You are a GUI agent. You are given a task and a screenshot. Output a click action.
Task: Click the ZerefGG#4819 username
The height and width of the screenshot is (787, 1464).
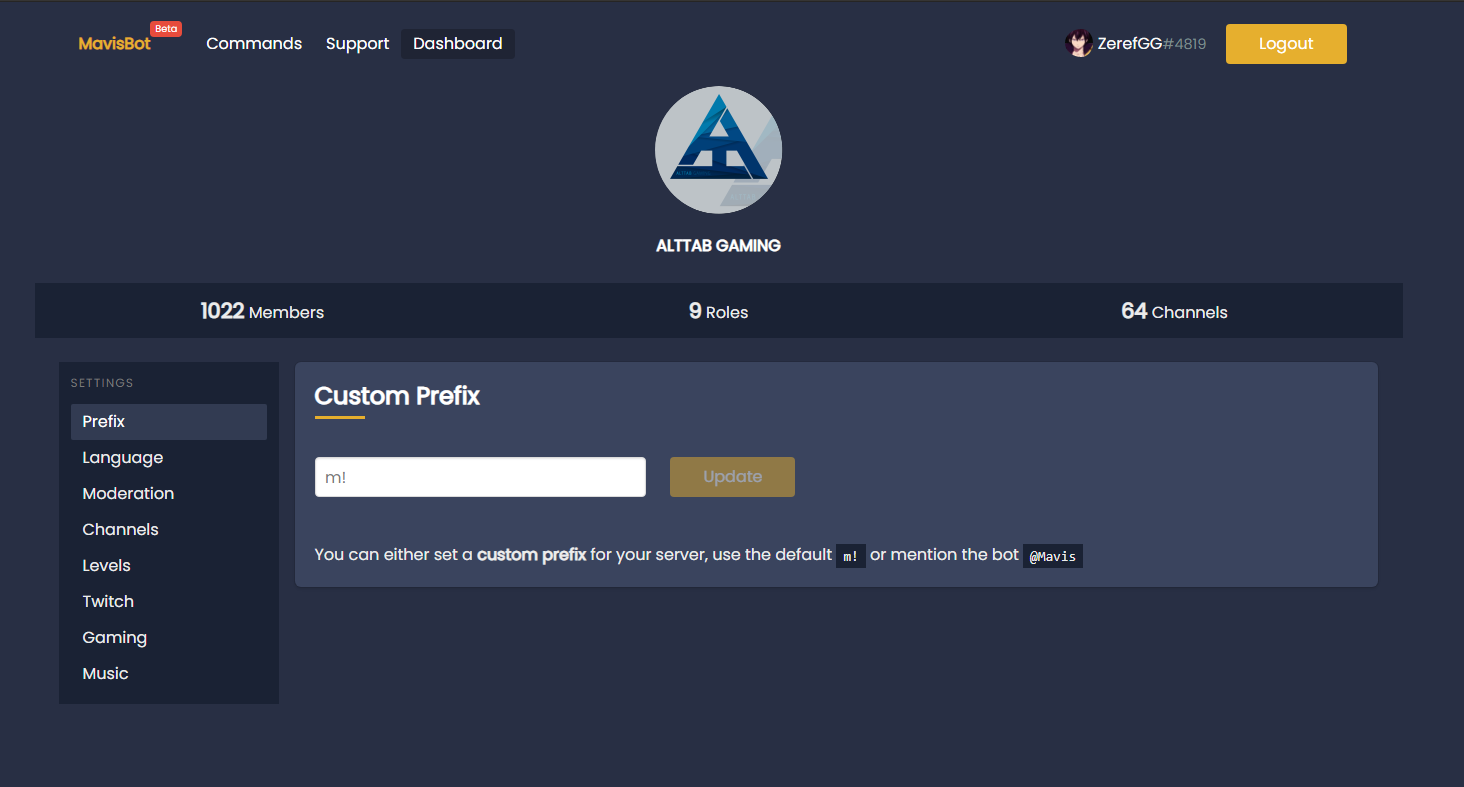click(1151, 44)
